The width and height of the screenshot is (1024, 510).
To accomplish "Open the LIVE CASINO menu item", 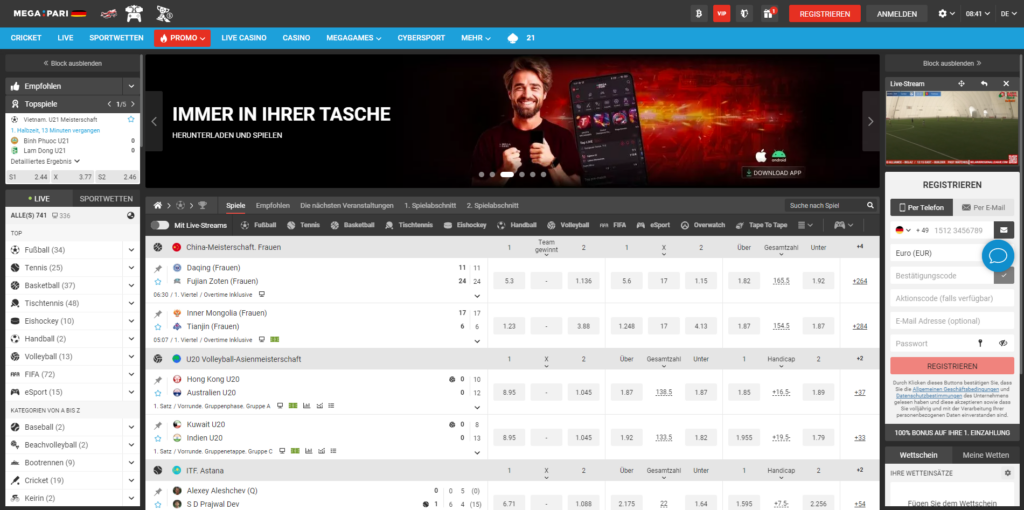I will point(244,38).
